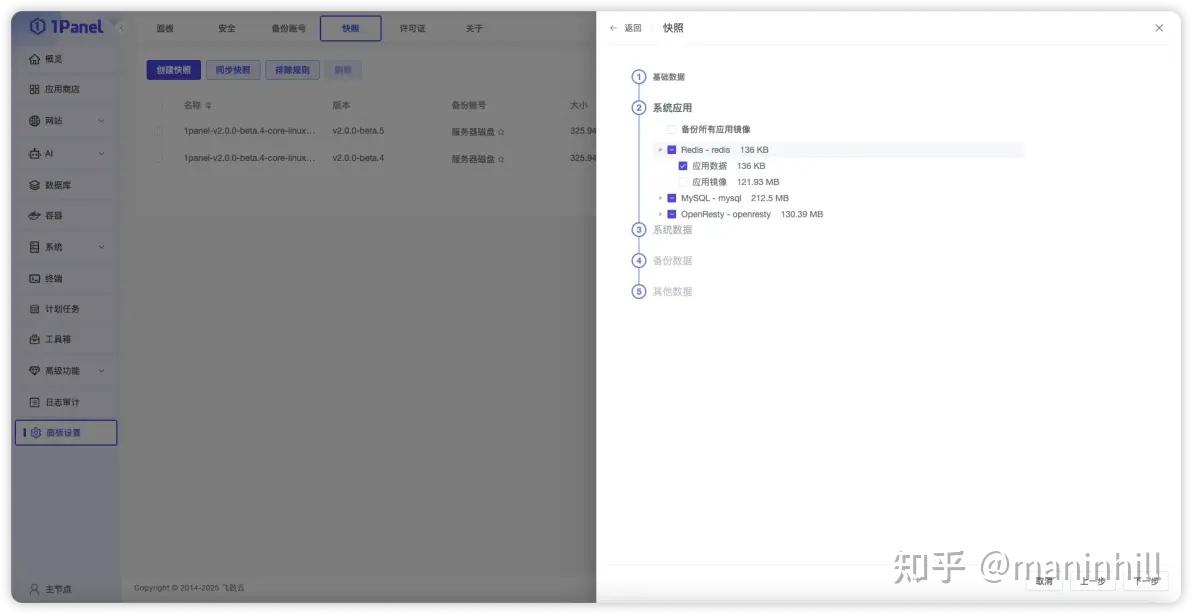Screen dimensions: 1192x614
Task: Go to step 5 其他数据
Action: click(662, 292)
